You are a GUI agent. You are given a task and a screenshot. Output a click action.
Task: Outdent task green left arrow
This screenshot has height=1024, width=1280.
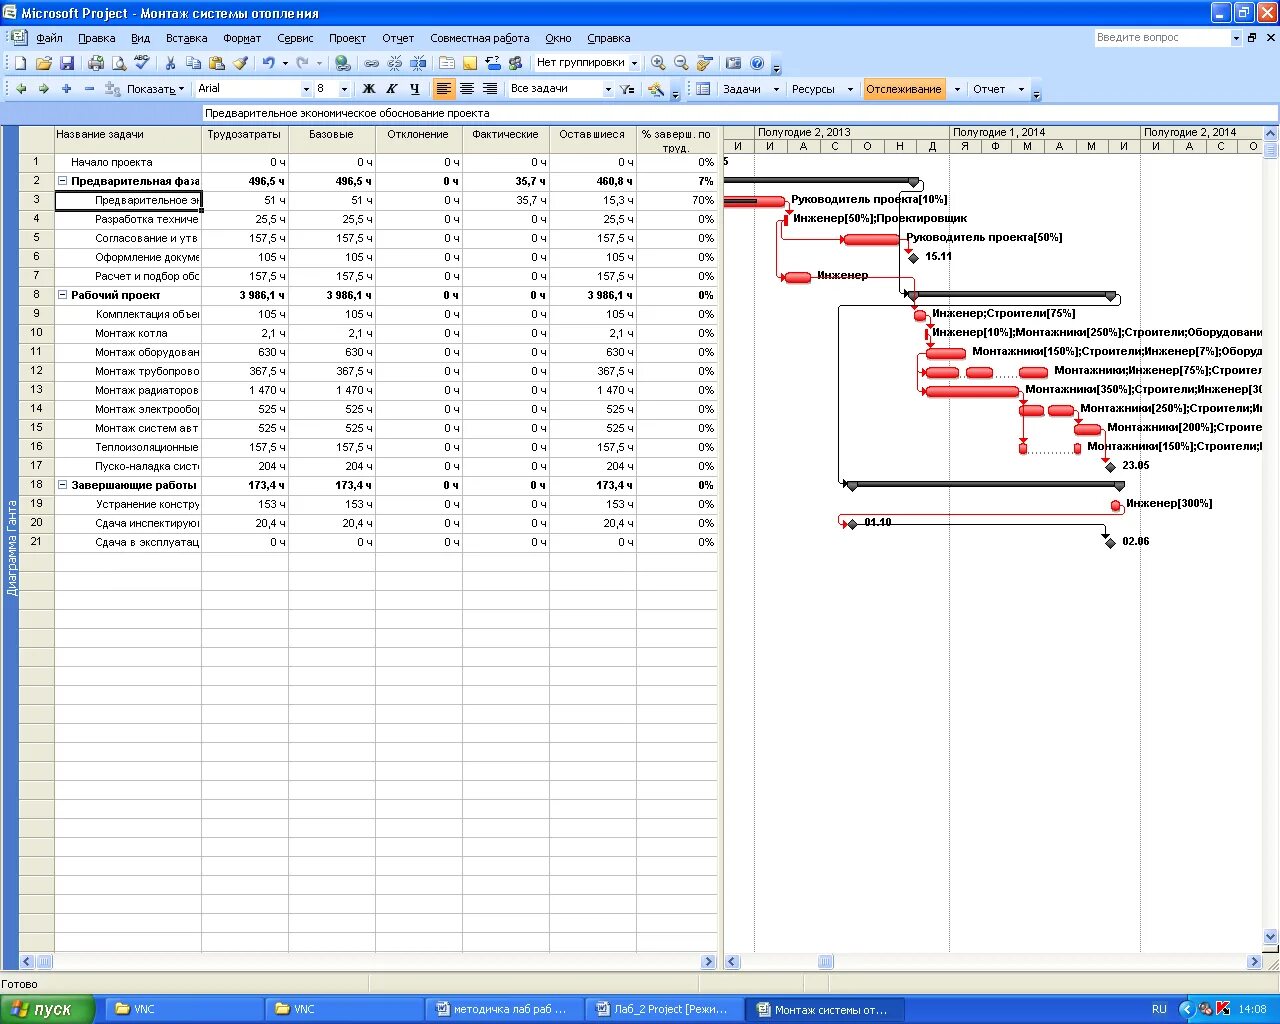pos(21,89)
